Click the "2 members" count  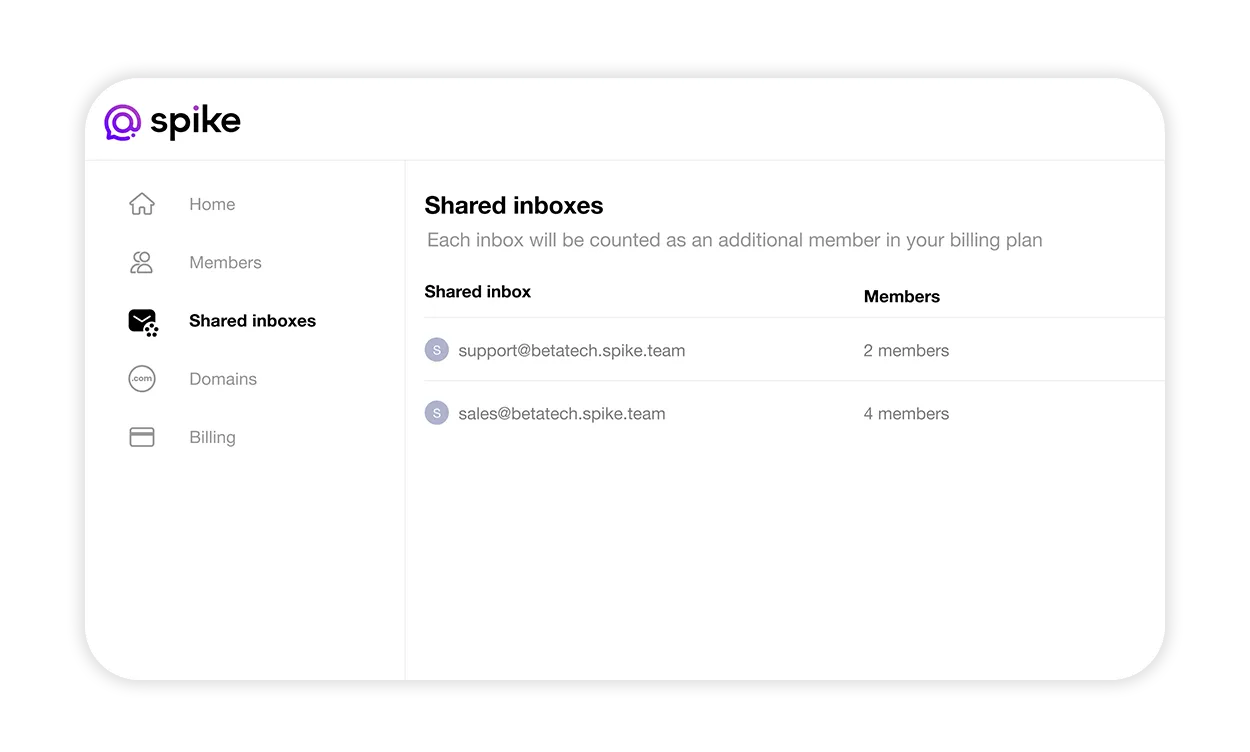click(906, 350)
